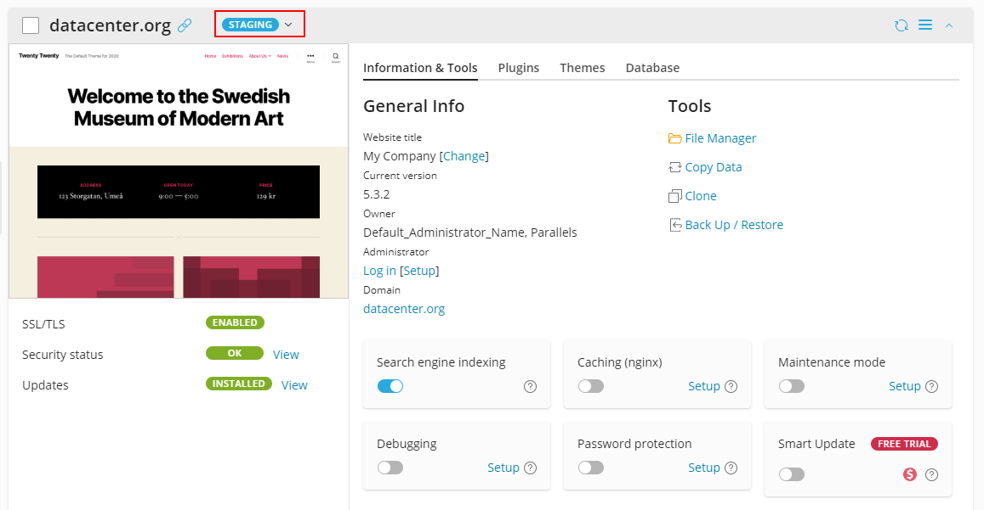Click the Back Up / Restore icon

click(675, 225)
